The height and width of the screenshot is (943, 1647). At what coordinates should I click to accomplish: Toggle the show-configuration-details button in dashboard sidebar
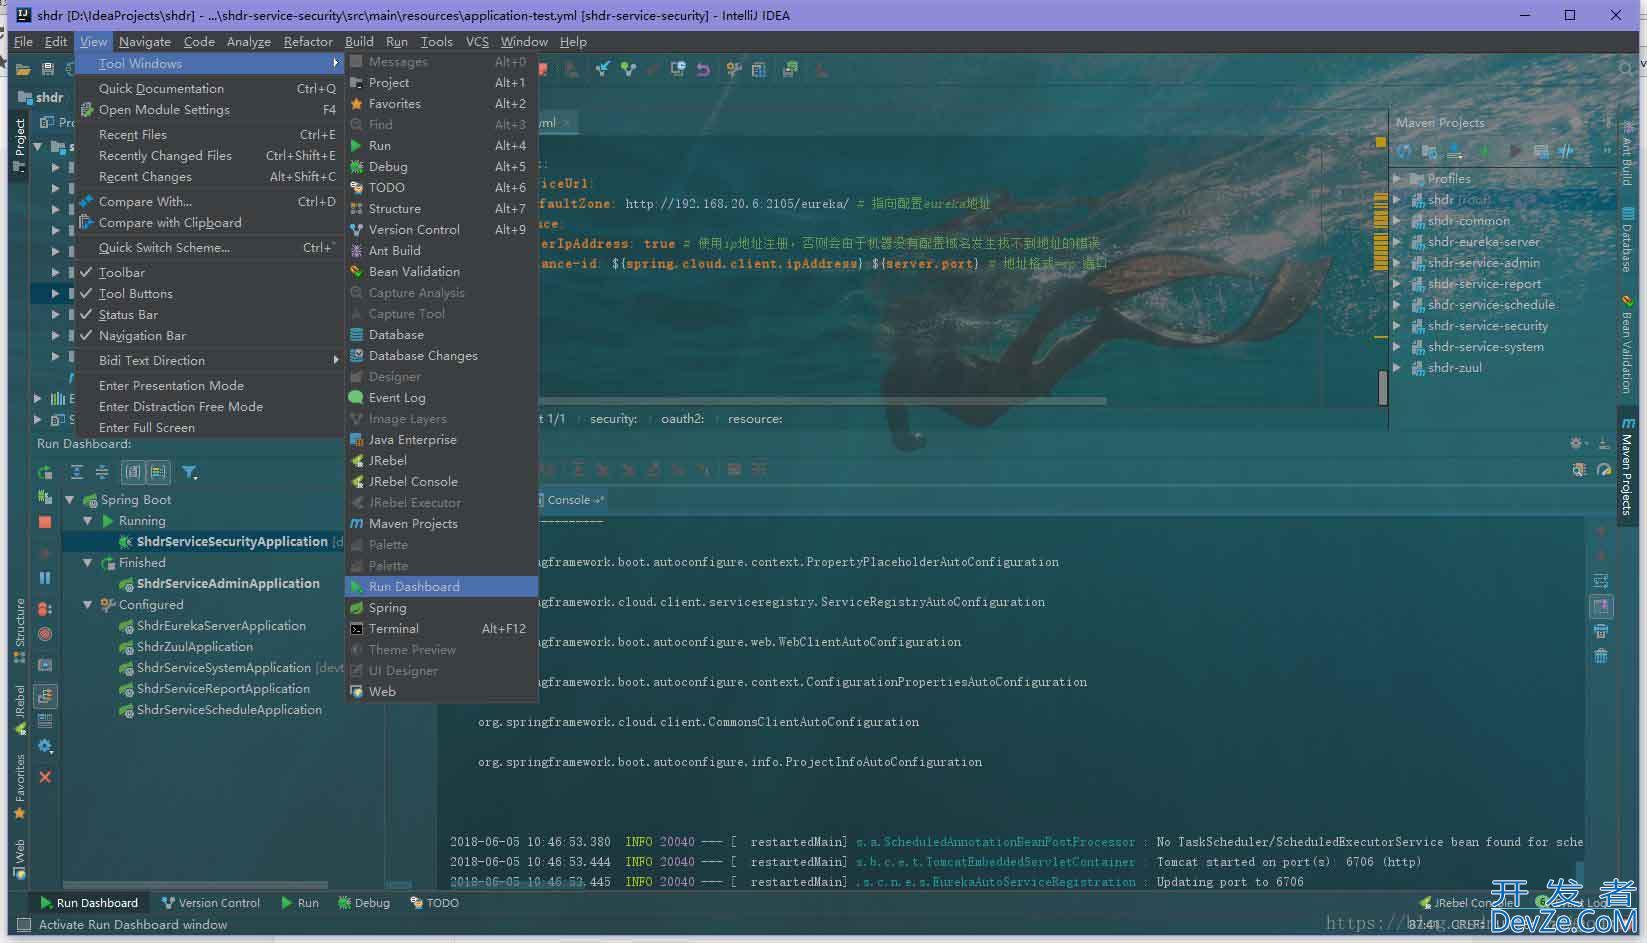pyautogui.click(x=45, y=696)
